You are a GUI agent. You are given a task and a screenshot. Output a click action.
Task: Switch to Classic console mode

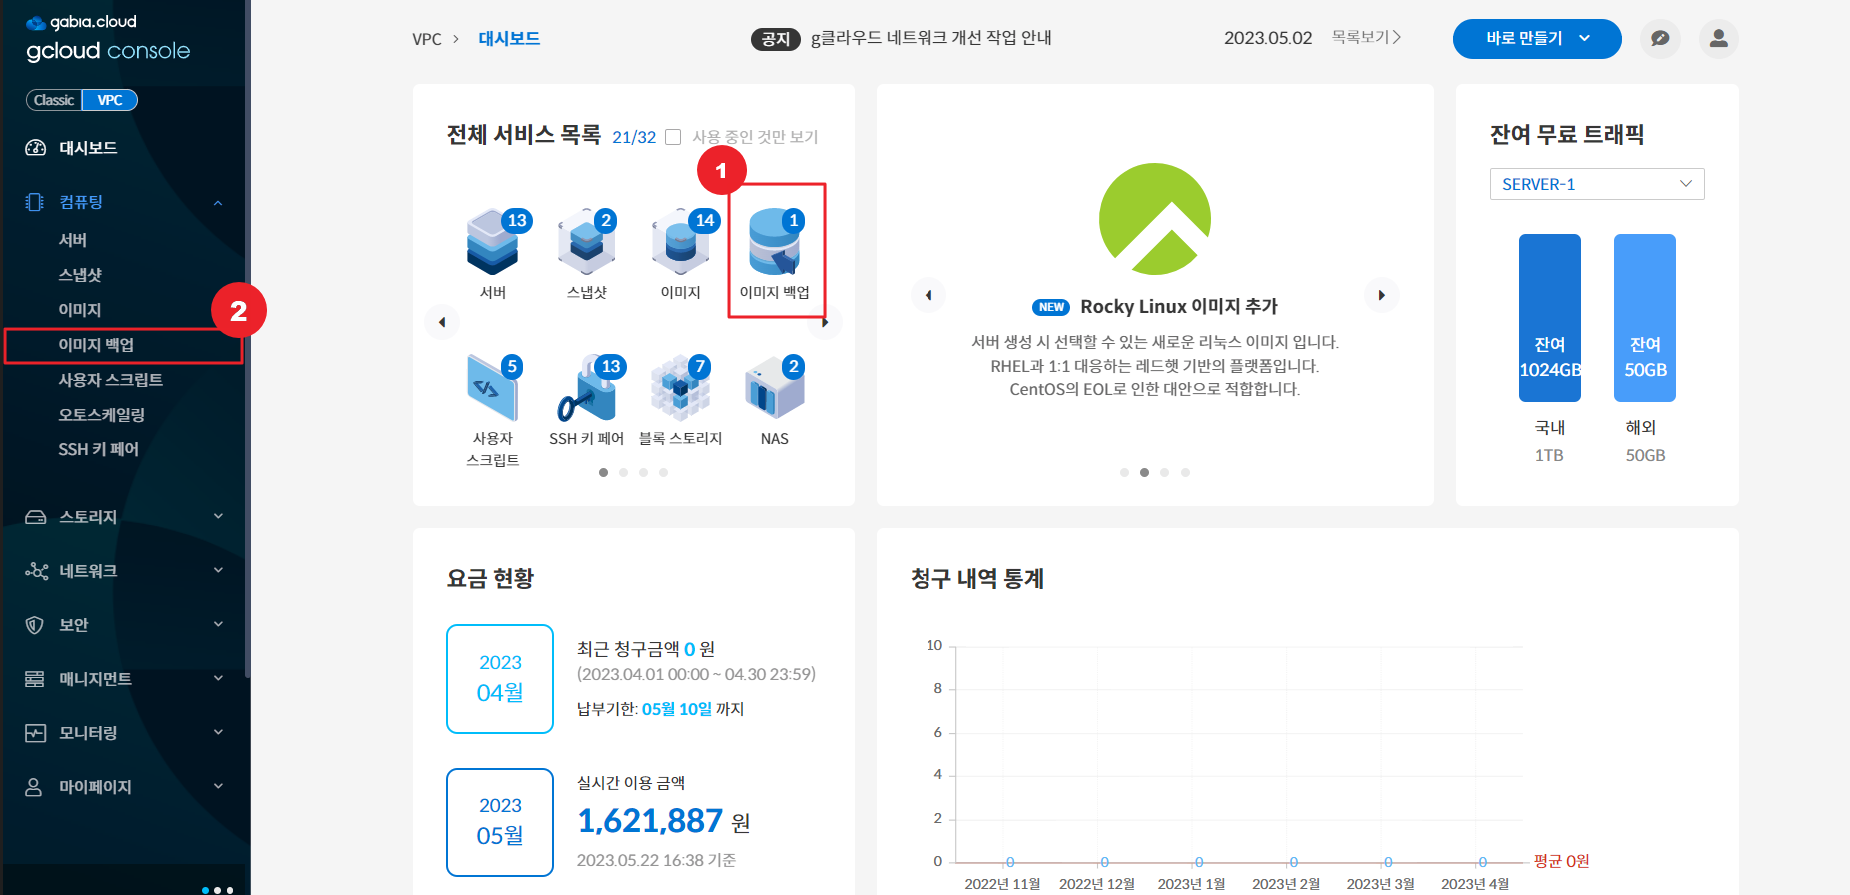pos(54,100)
